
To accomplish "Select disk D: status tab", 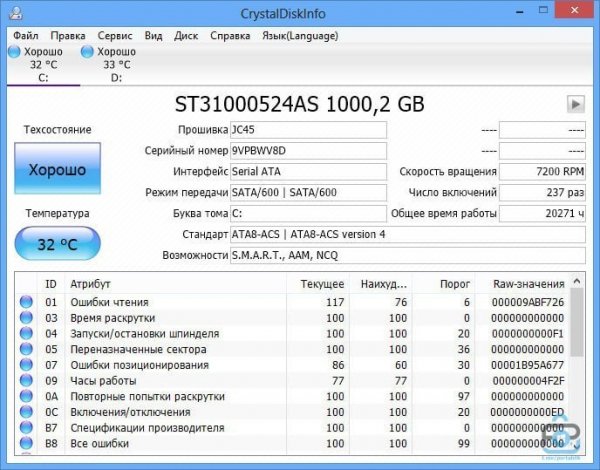I will [x=116, y=65].
